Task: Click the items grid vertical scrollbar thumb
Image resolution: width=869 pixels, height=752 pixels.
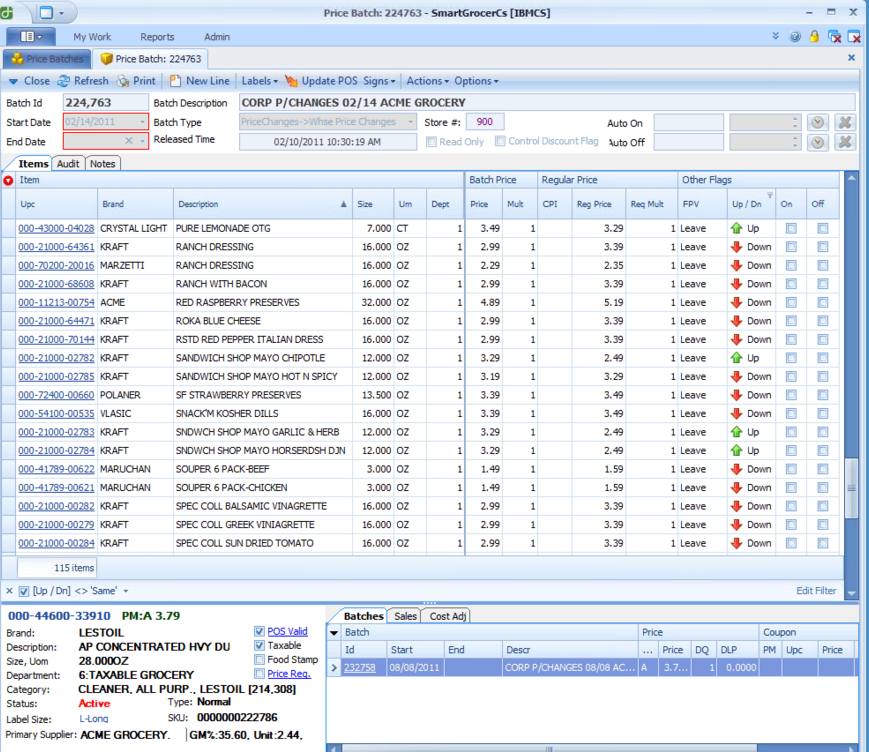Action: coord(851,488)
